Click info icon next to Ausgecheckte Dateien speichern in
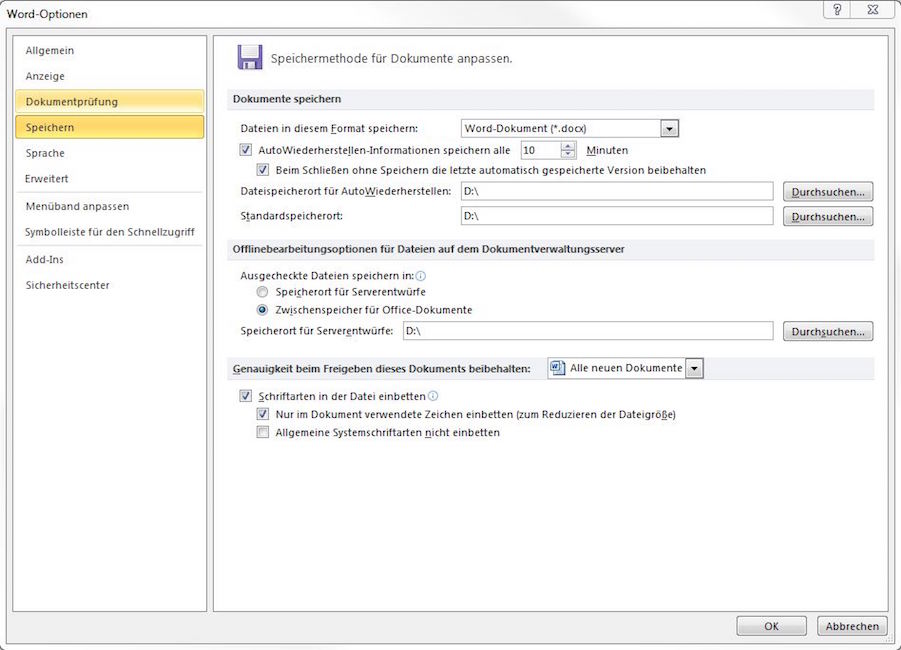The height and width of the screenshot is (650, 901). 421,276
